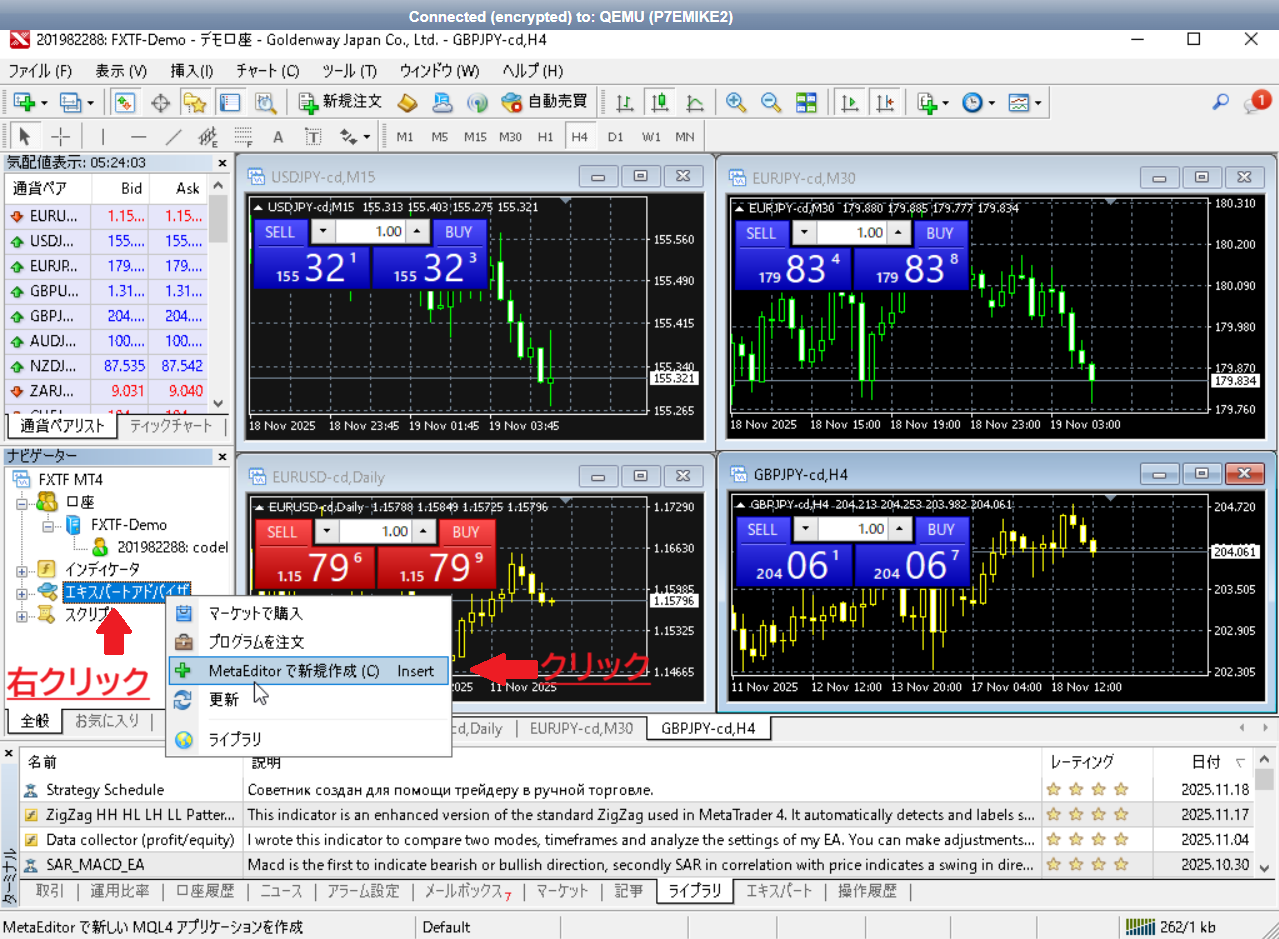
Task: Open the Strategy Tester icon
Action: [x=265, y=102]
